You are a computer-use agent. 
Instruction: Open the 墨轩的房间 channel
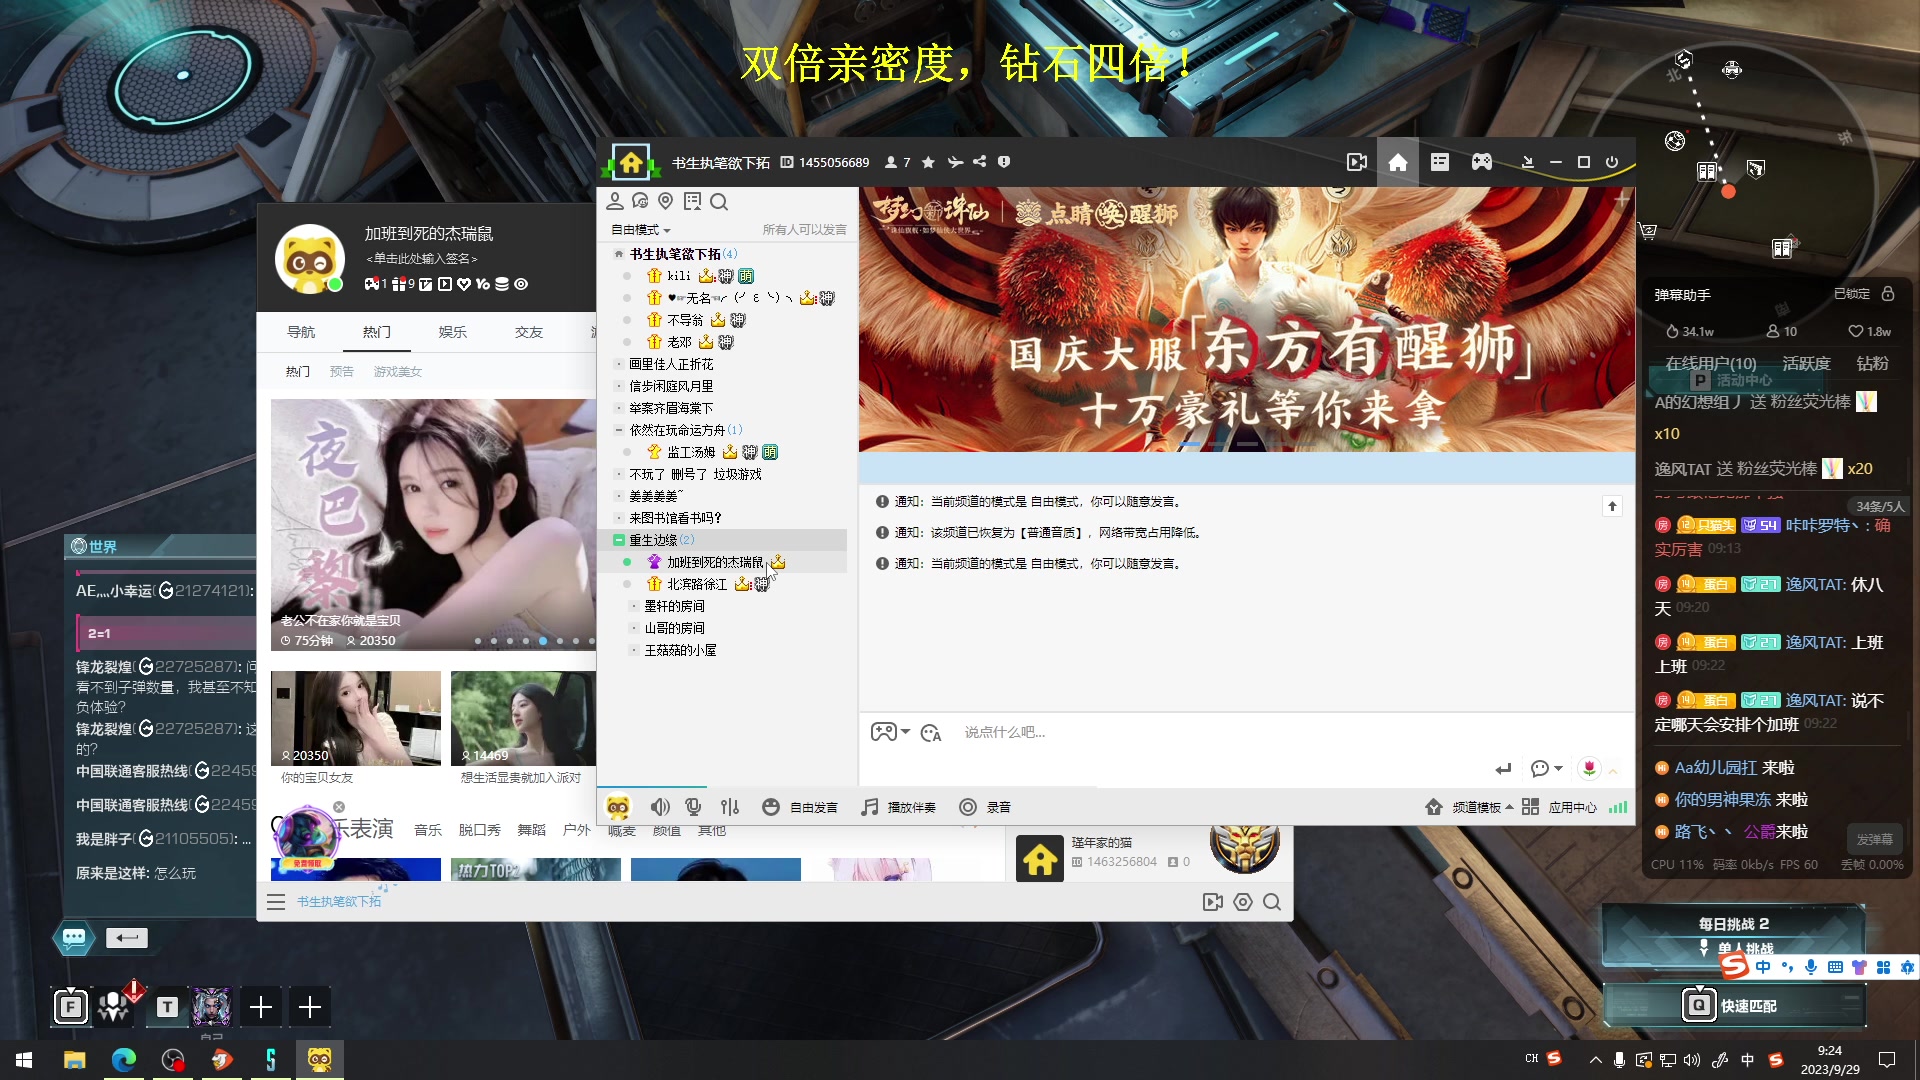674,606
